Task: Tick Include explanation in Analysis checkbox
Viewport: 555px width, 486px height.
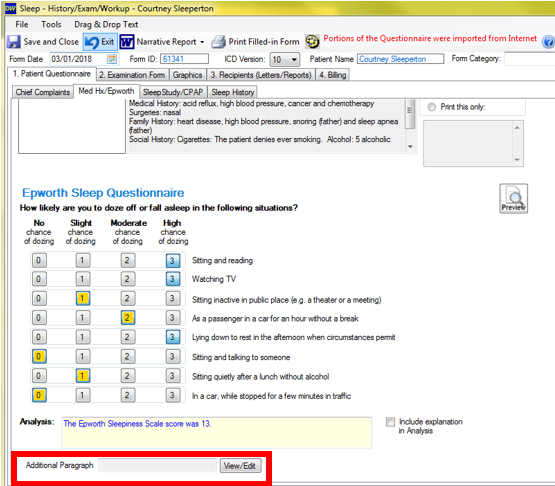Action: (x=390, y=422)
